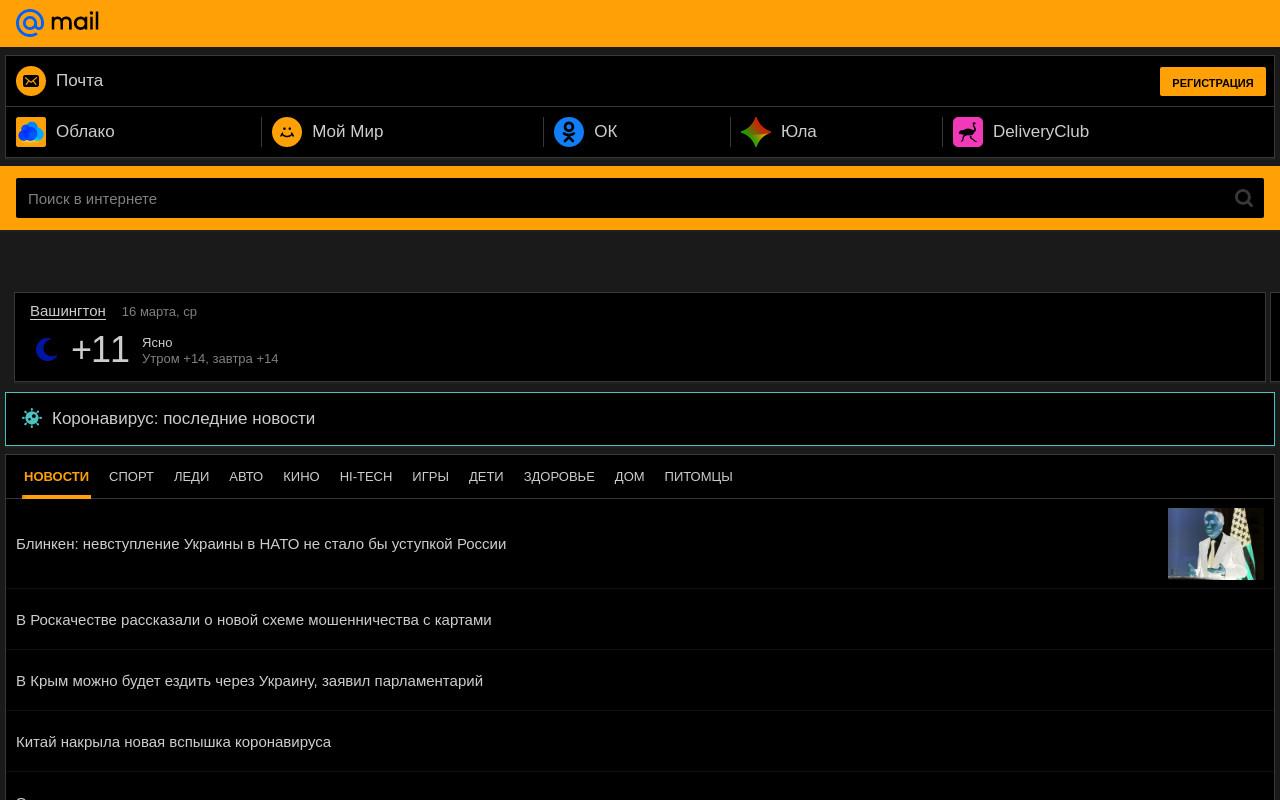Click the search magnifier icon
This screenshot has height=800, width=1280.
[x=1244, y=198]
